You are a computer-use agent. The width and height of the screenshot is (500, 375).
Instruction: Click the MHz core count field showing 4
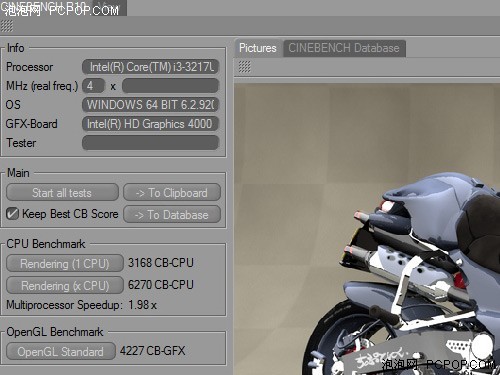tap(93, 86)
